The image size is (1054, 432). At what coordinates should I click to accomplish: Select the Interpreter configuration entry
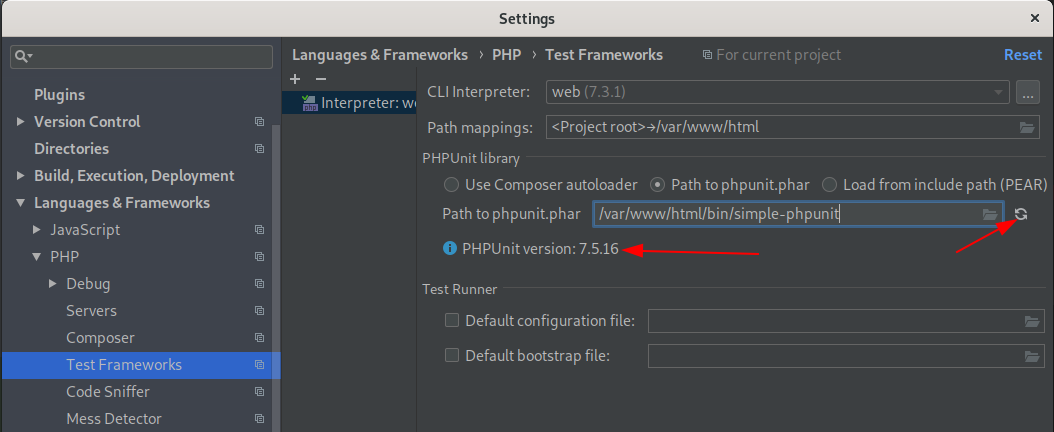click(x=350, y=103)
